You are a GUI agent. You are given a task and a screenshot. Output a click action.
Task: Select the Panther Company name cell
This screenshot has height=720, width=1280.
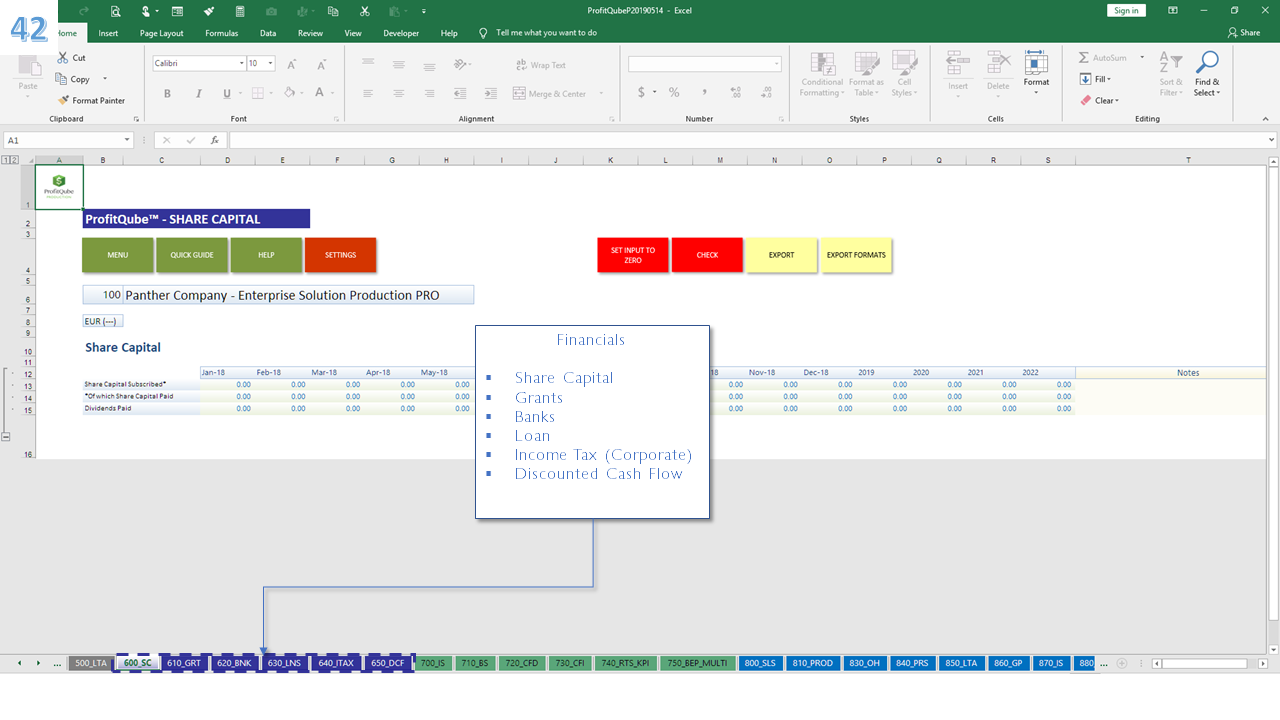click(x=298, y=295)
